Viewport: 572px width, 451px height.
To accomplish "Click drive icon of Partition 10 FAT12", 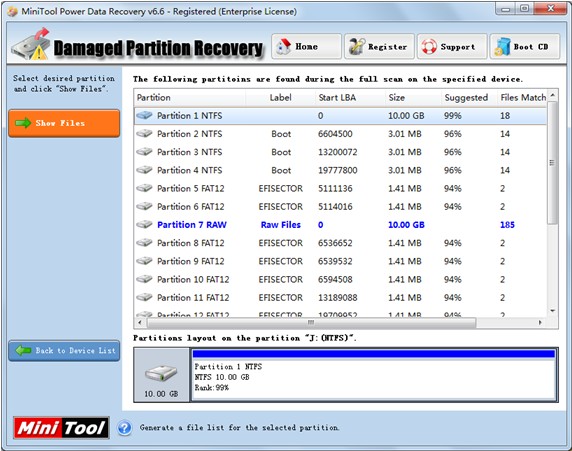I will point(144,280).
